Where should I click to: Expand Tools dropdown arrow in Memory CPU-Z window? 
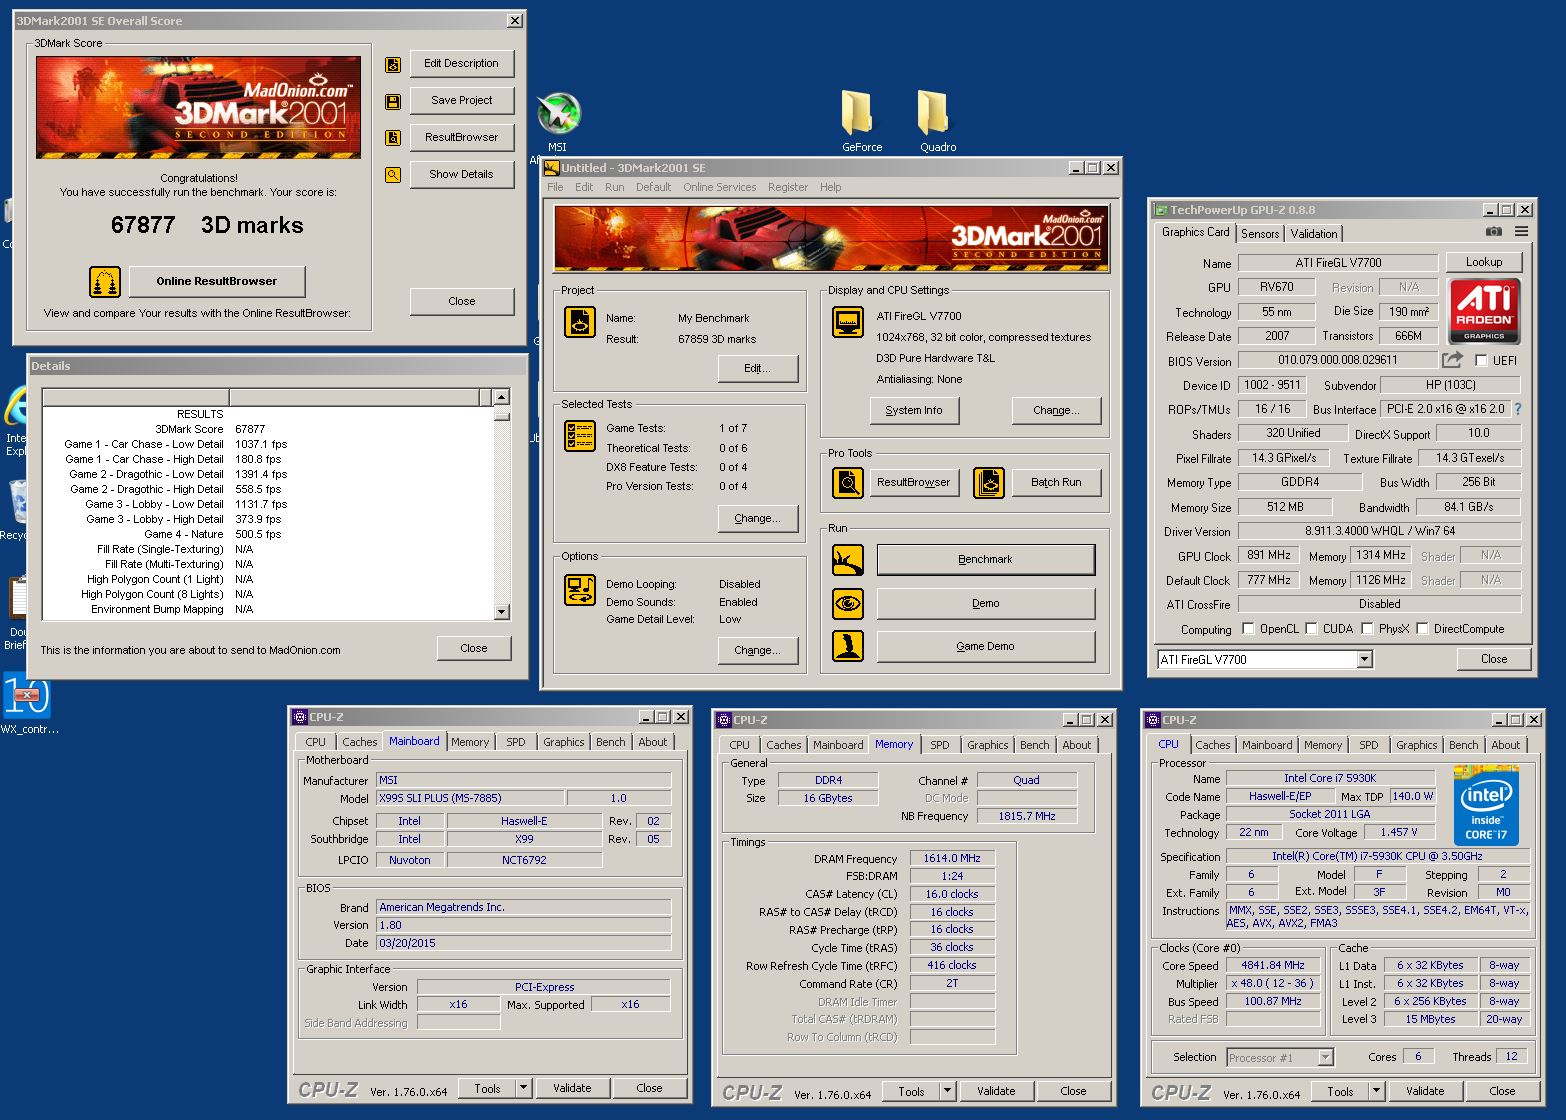tap(947, 1091)
